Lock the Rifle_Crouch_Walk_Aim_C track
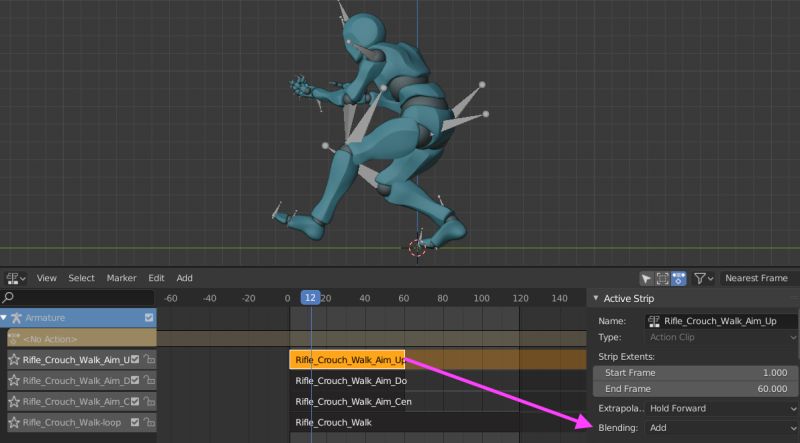The height and width of the screenshot is (443, 800). pyautogui.click(x=148, y=402)
